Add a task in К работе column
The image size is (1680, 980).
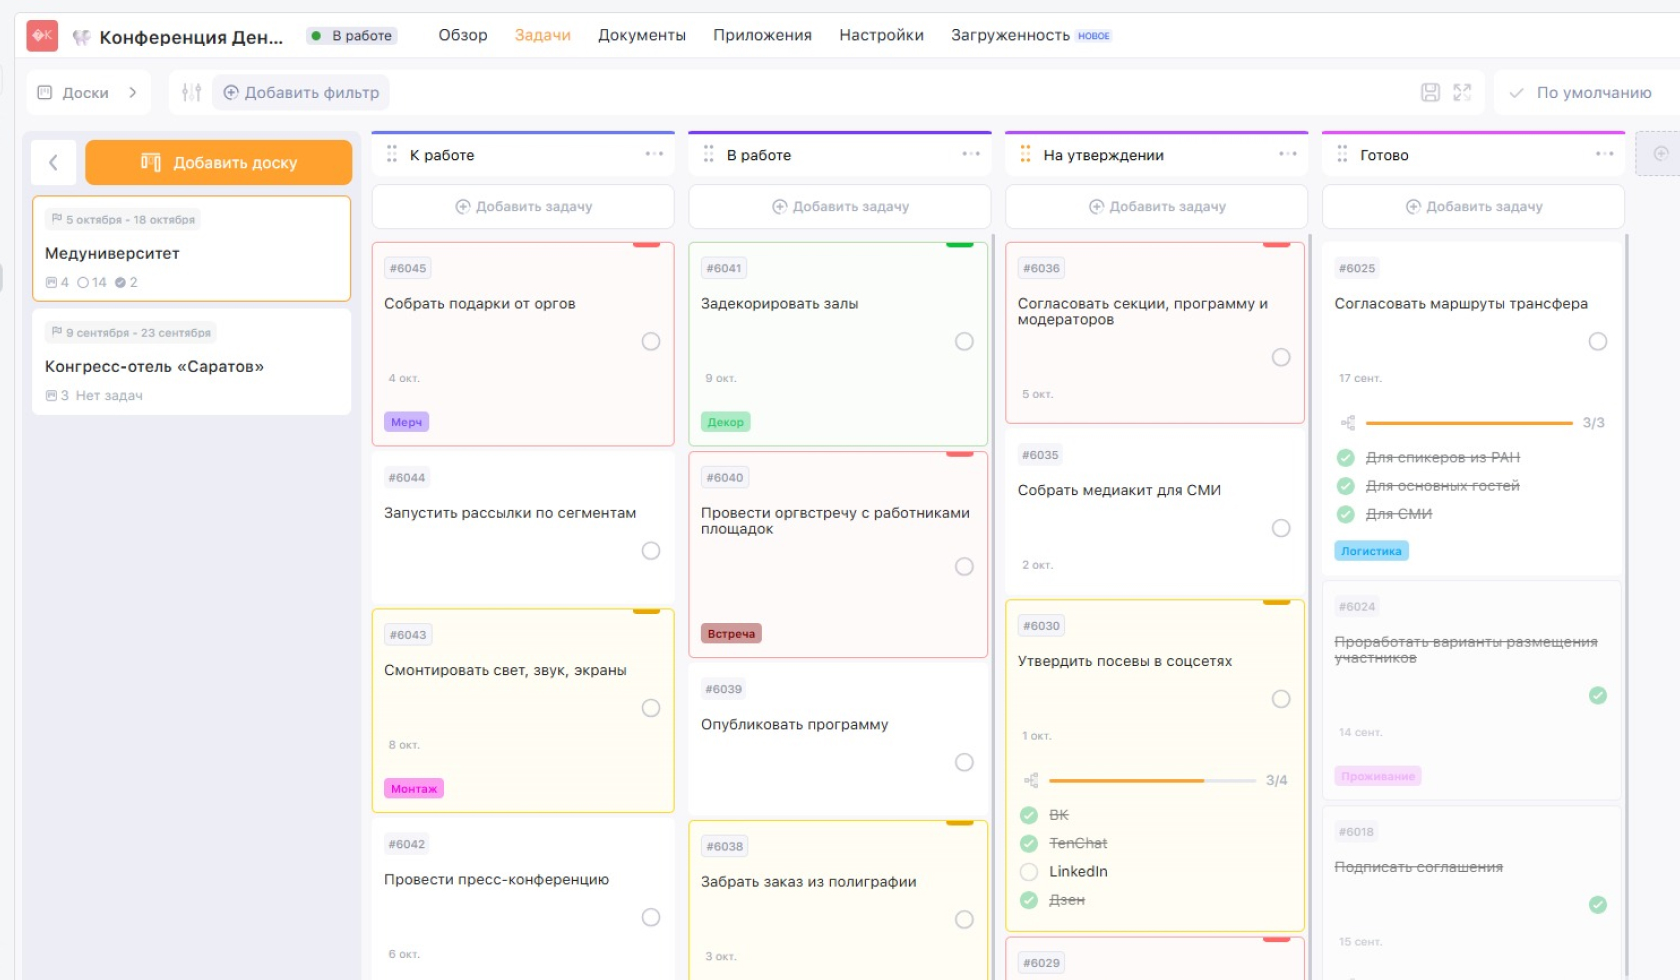coord(523,206)
